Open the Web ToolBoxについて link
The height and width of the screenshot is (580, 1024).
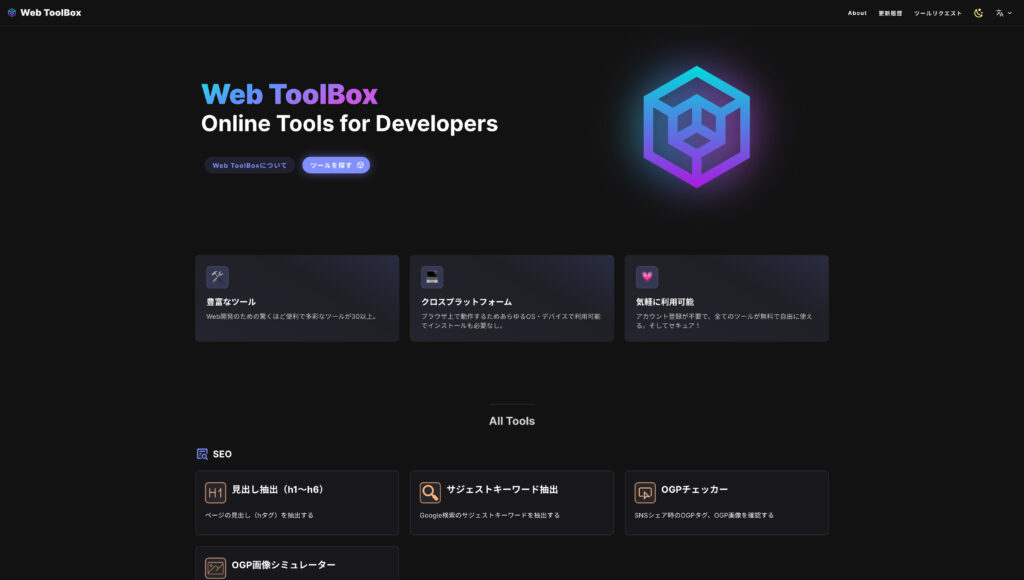249,164
